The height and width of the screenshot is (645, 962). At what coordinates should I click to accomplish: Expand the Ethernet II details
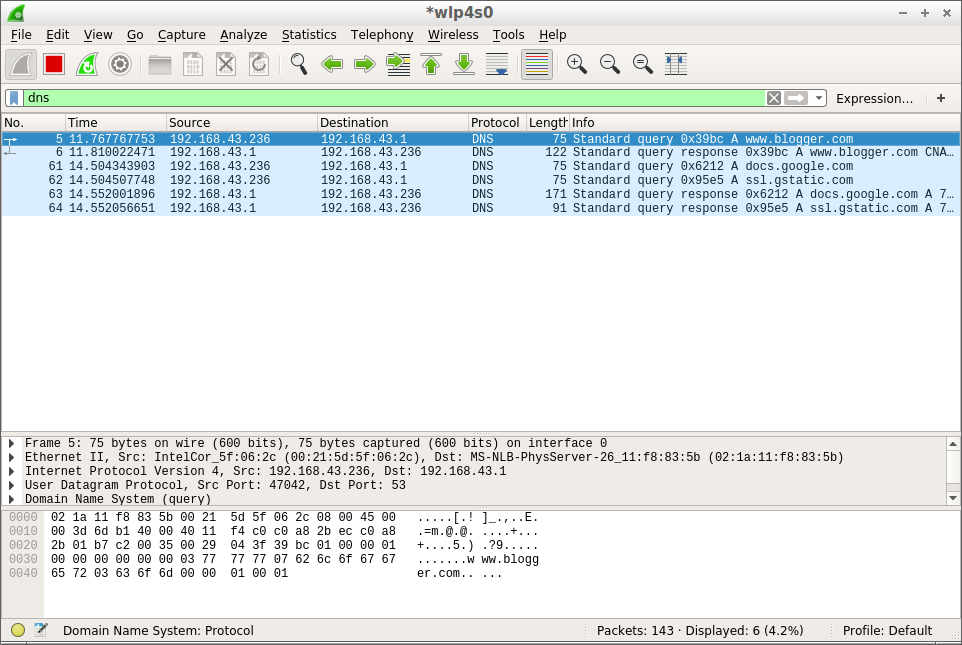pos(11,457)
